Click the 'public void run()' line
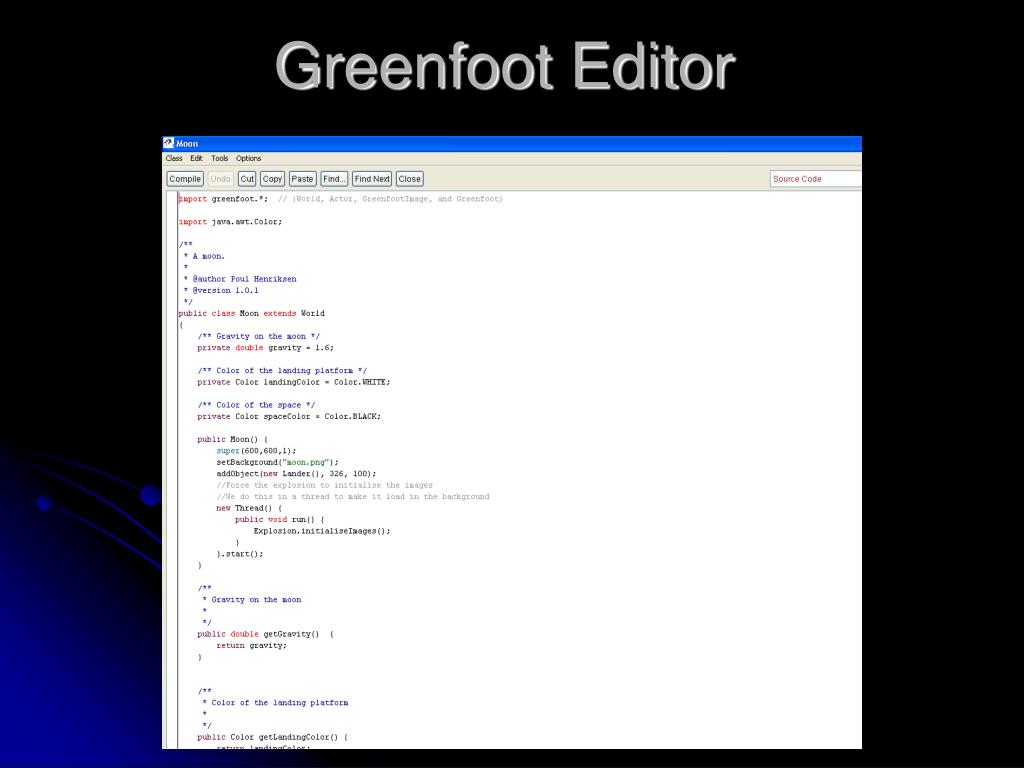The image size is (1024, 768). coord(280,520)
